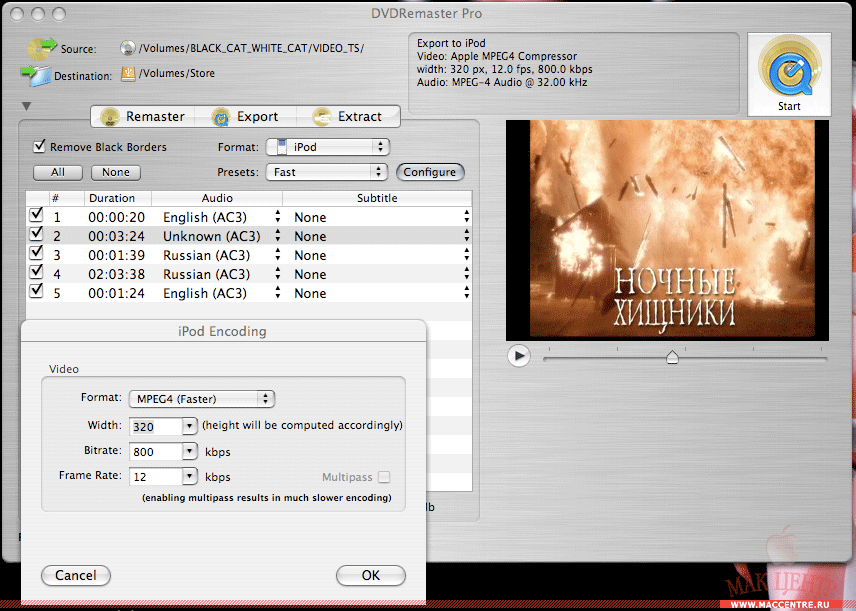The width and height of the screenshot is (856, 611).
Task: Uncheck title 2 checkbox
Action: click(36, 234)
